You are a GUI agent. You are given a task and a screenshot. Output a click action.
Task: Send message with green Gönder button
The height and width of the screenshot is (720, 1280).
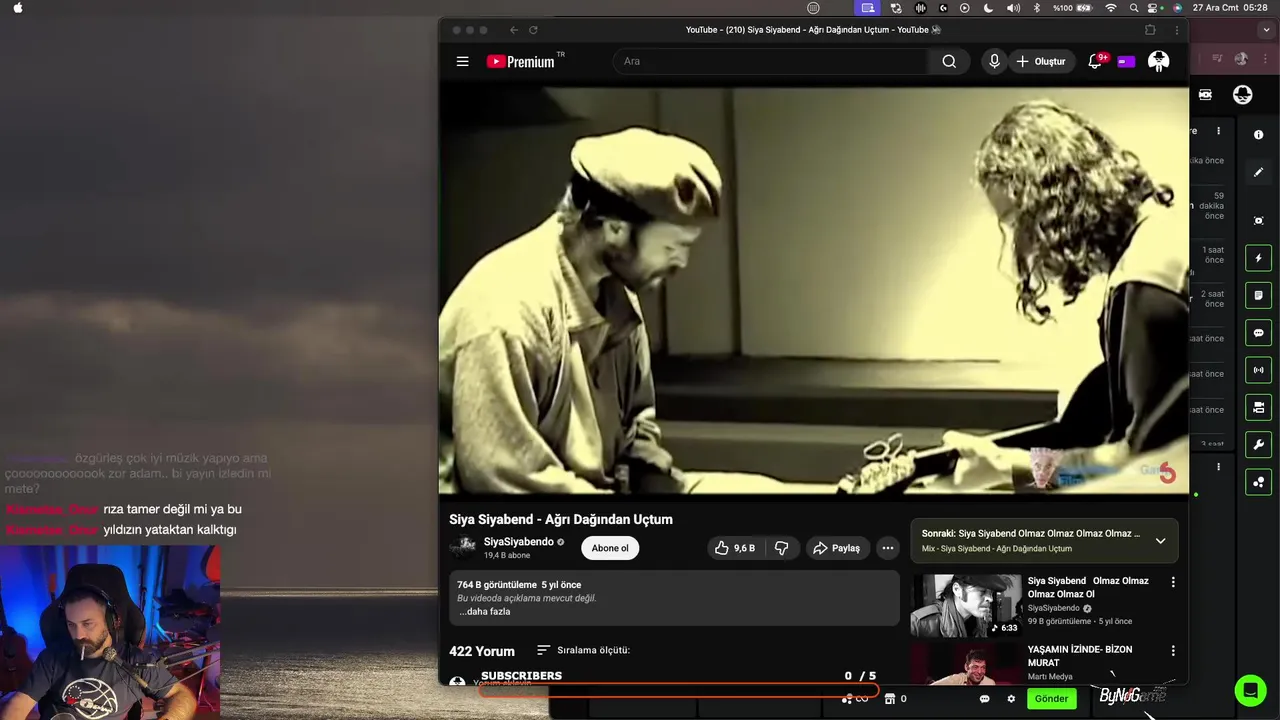click(1051, 699)
